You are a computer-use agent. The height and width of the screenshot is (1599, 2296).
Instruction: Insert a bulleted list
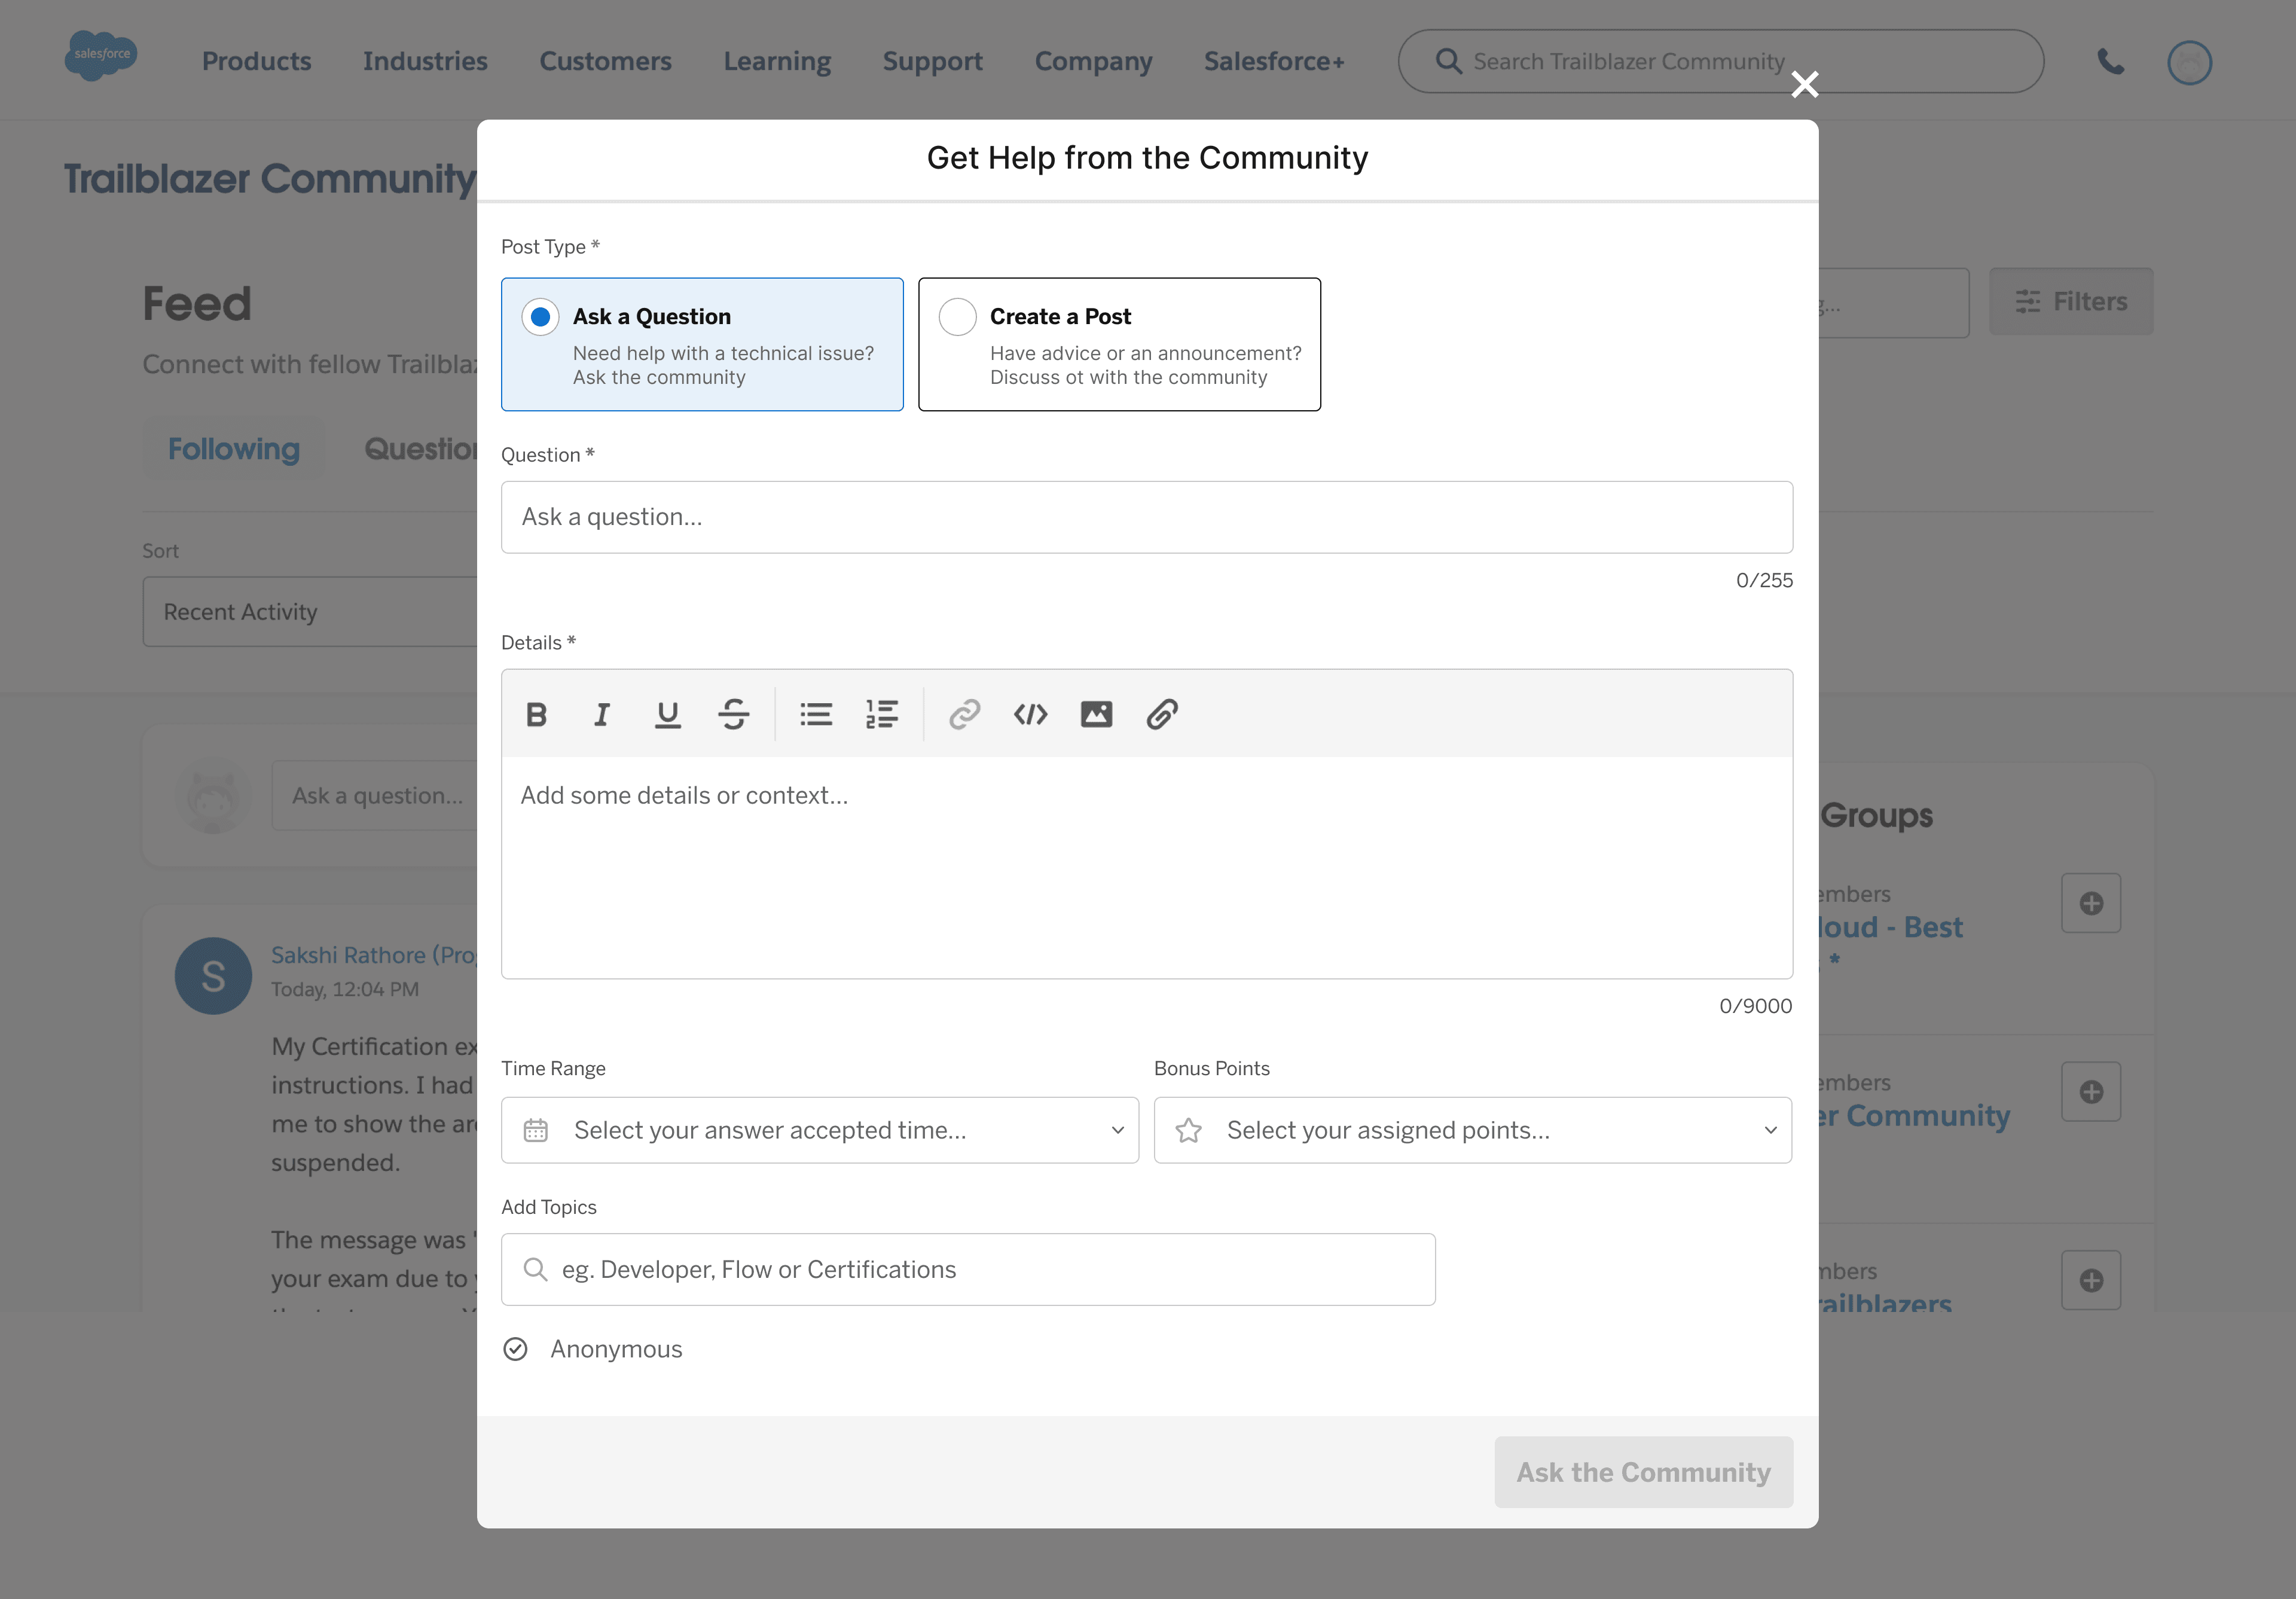815,714
